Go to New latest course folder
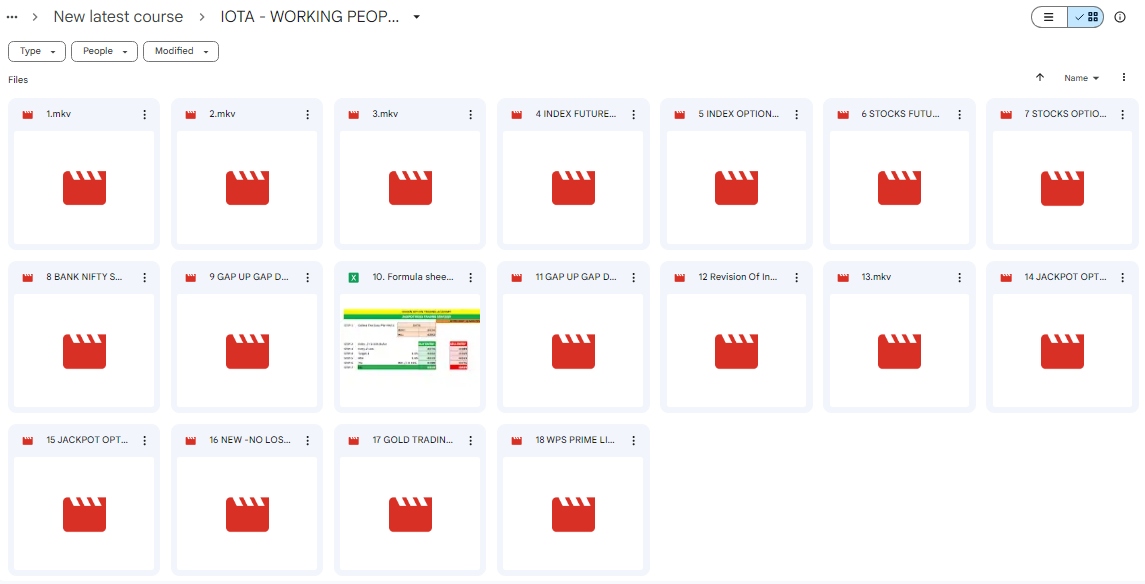 coord(118,17)
